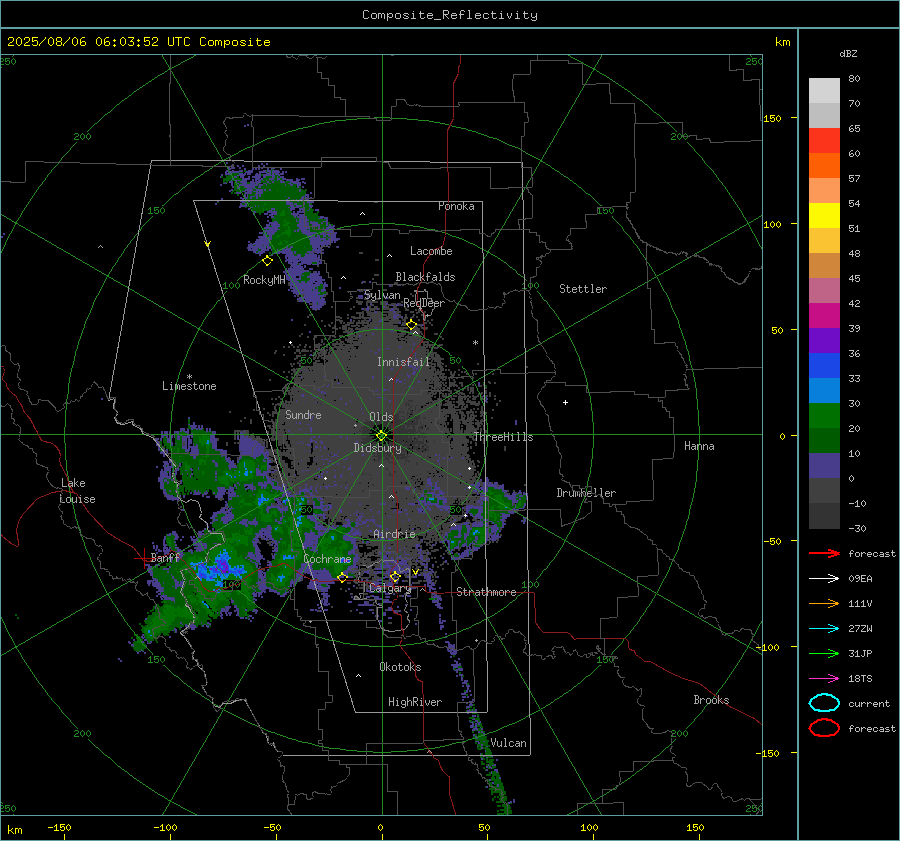Viewport: 900px width, 841px height.
Task: Click the yellow diamond marker near RockyMH
Action: tap(267, 261)
